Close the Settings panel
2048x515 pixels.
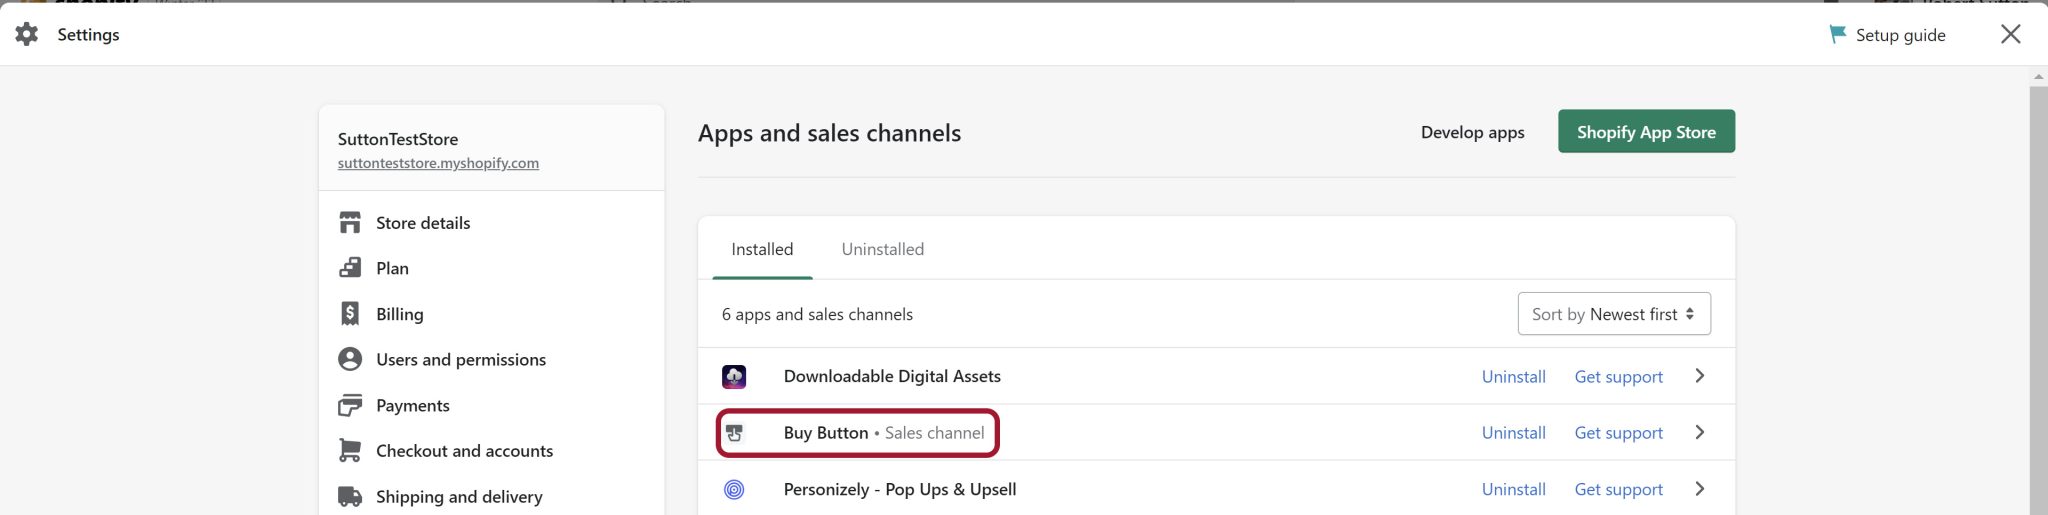[x=2010, y=34]
